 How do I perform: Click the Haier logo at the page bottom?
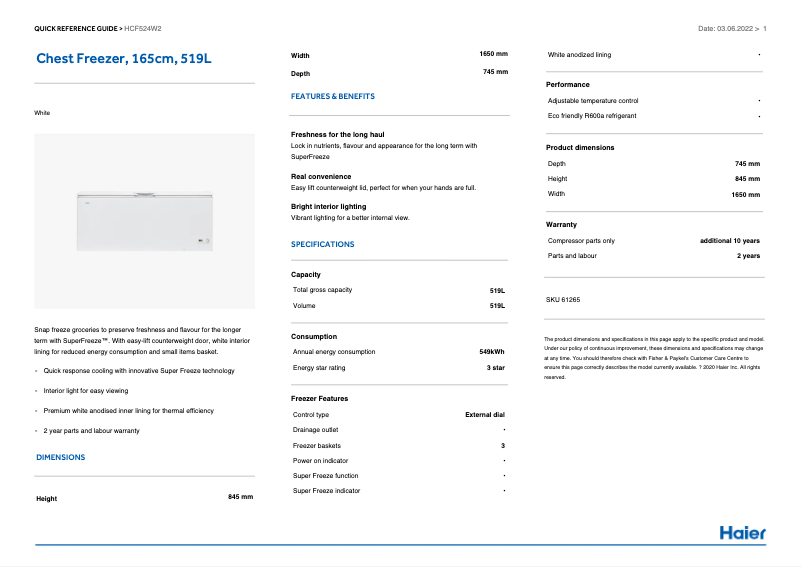[742, 533]
